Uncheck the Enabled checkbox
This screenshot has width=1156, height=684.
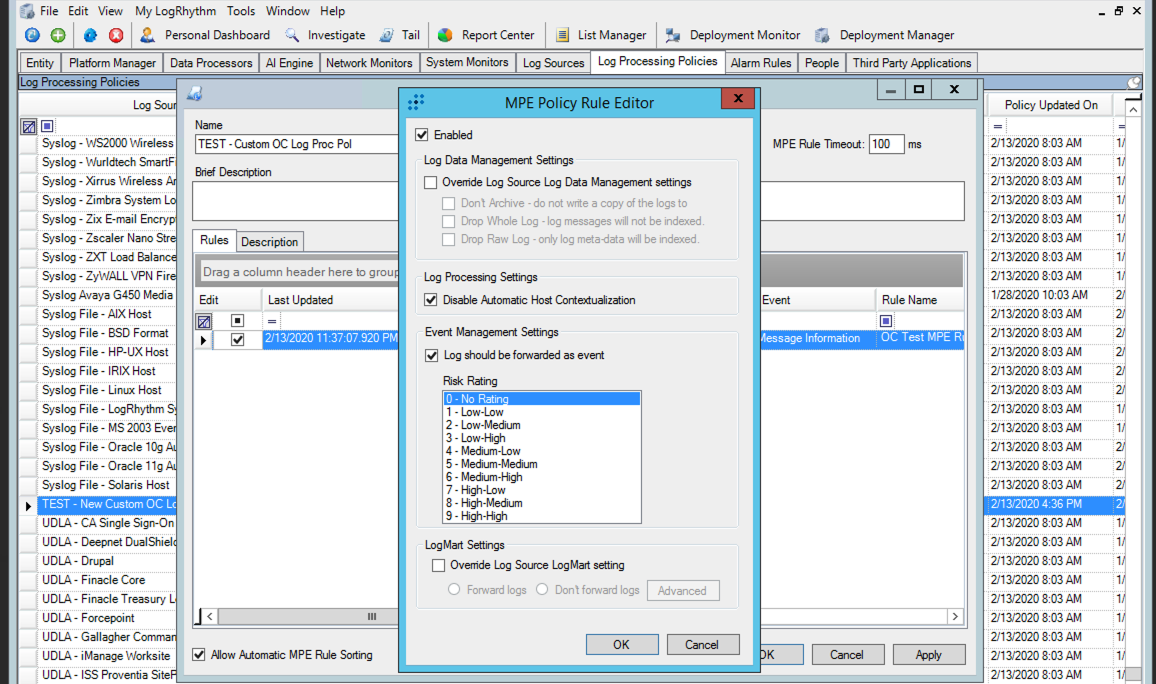422,135
